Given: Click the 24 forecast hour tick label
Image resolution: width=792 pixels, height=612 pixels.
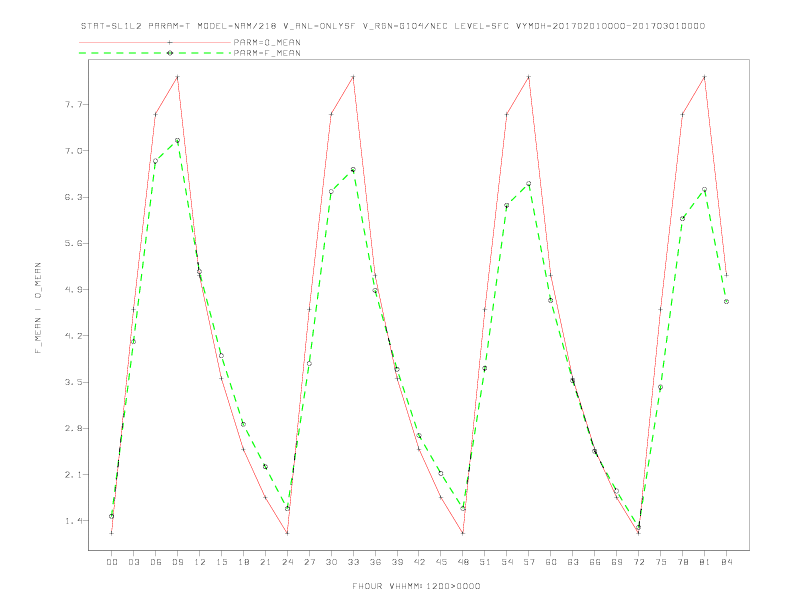Looking at the screenshot, I should (x=287, y=562).
